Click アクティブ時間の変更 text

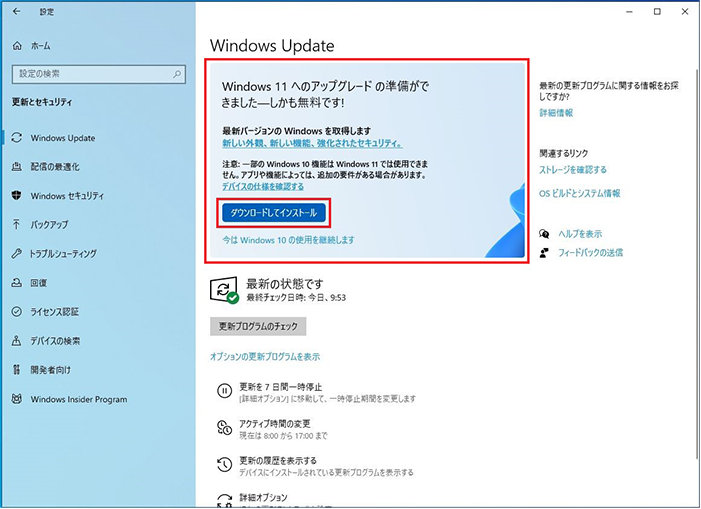click(x=274, y=423)
